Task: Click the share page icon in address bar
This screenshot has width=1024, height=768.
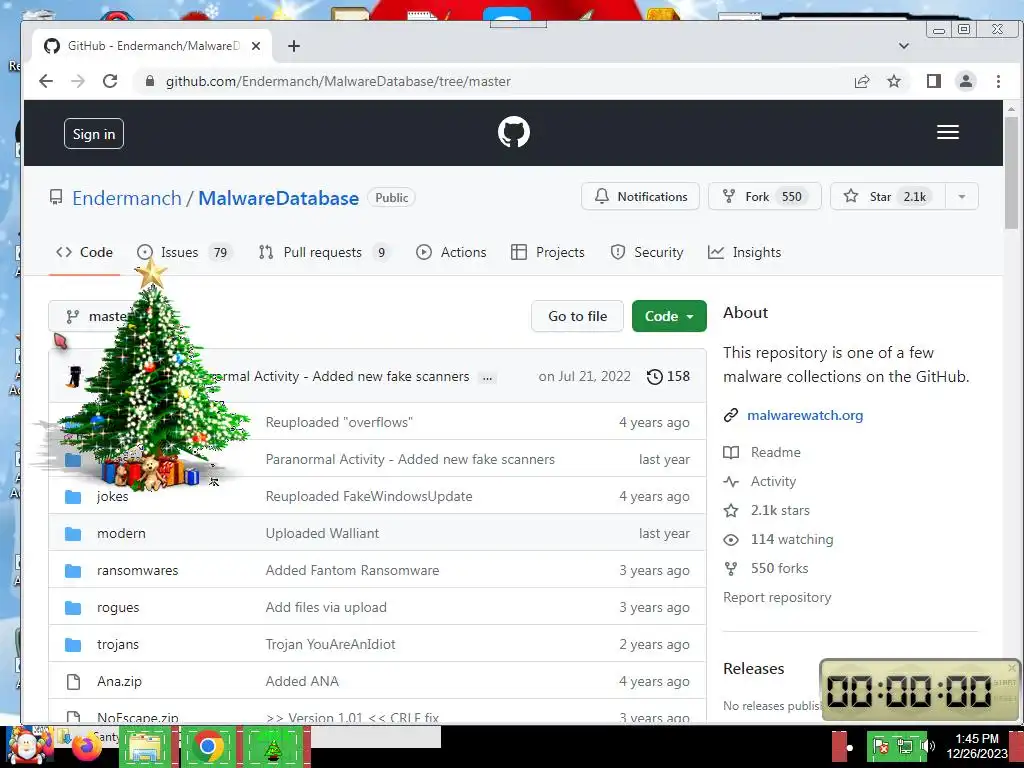Action: pos(862,81)
